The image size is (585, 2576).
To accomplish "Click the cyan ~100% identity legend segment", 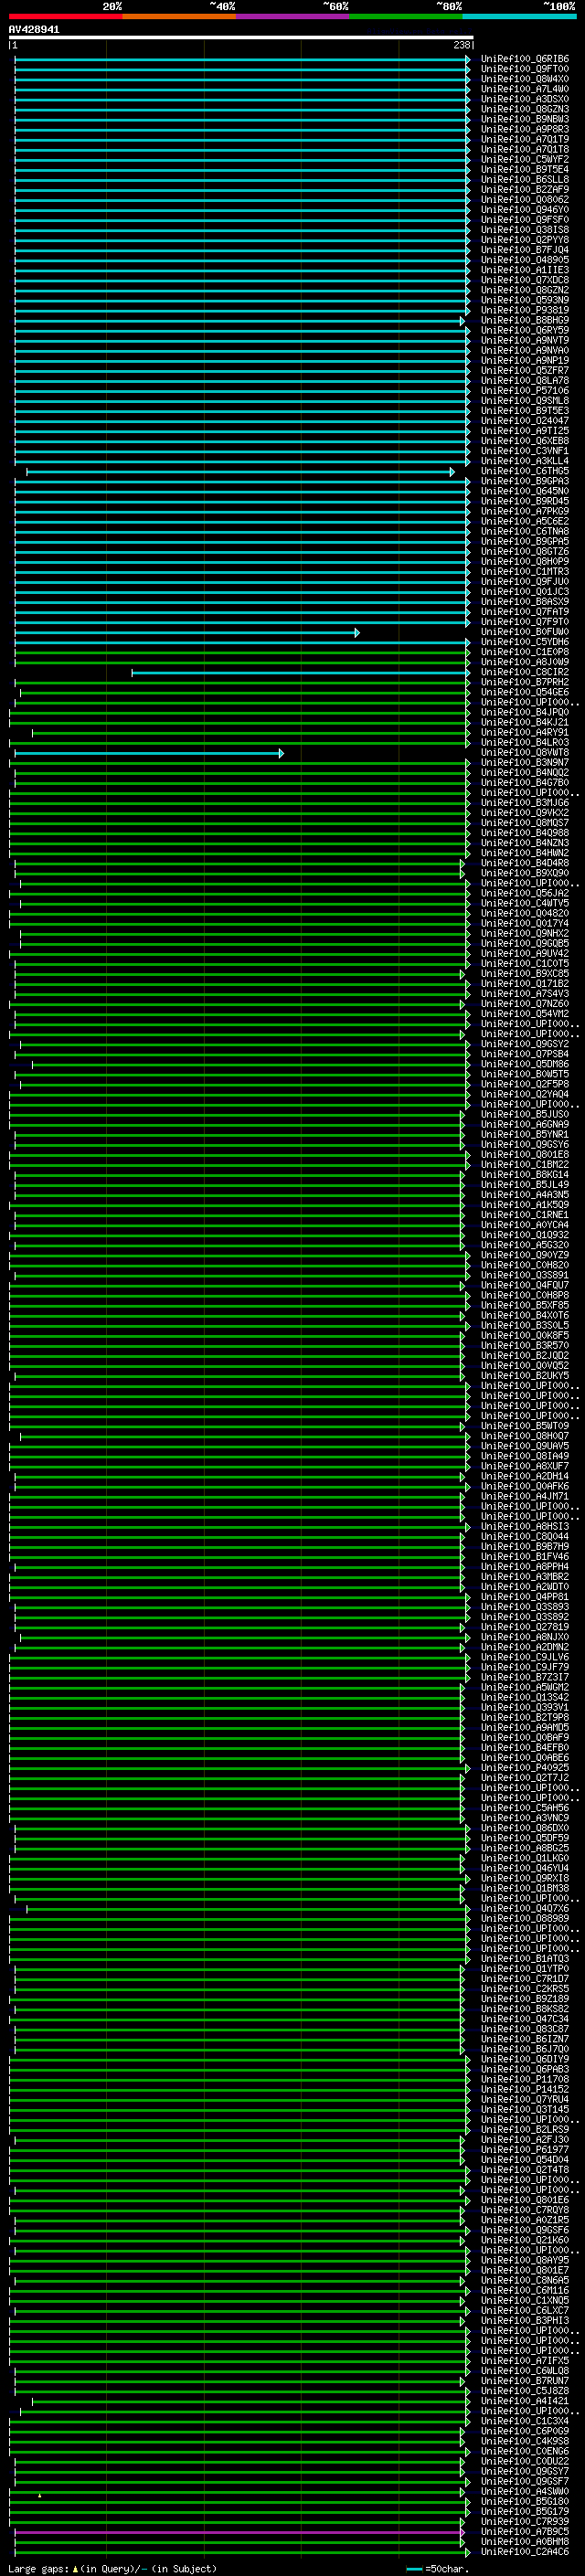I will 519,16.
